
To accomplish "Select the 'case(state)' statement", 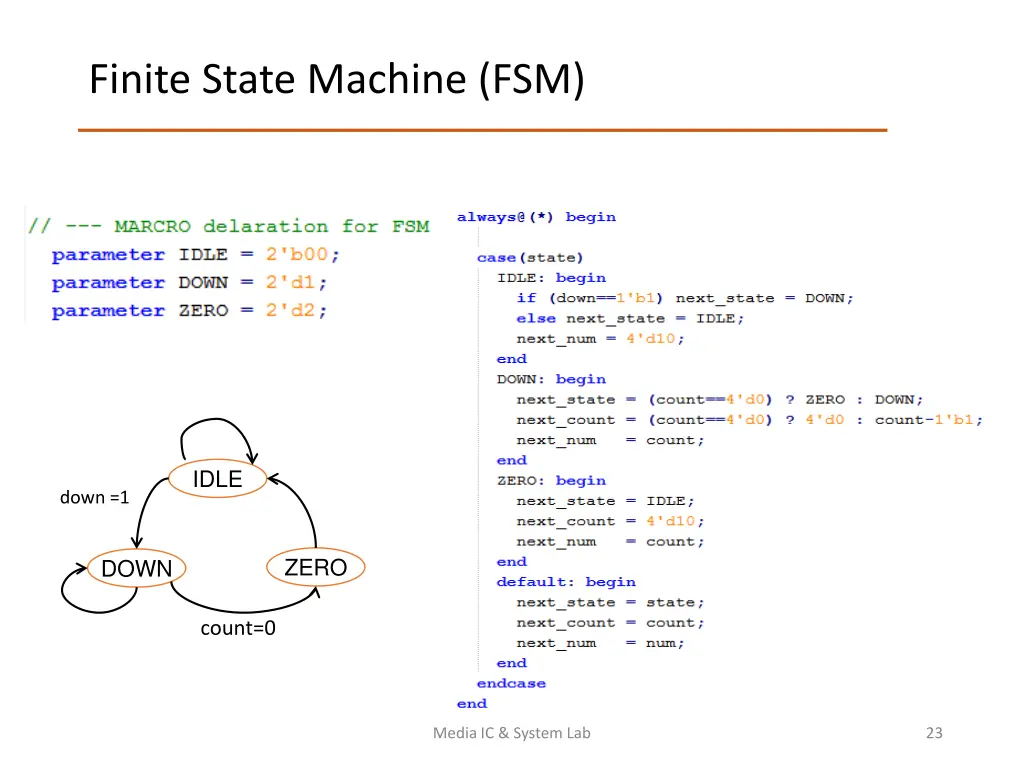I will [530, 258].
